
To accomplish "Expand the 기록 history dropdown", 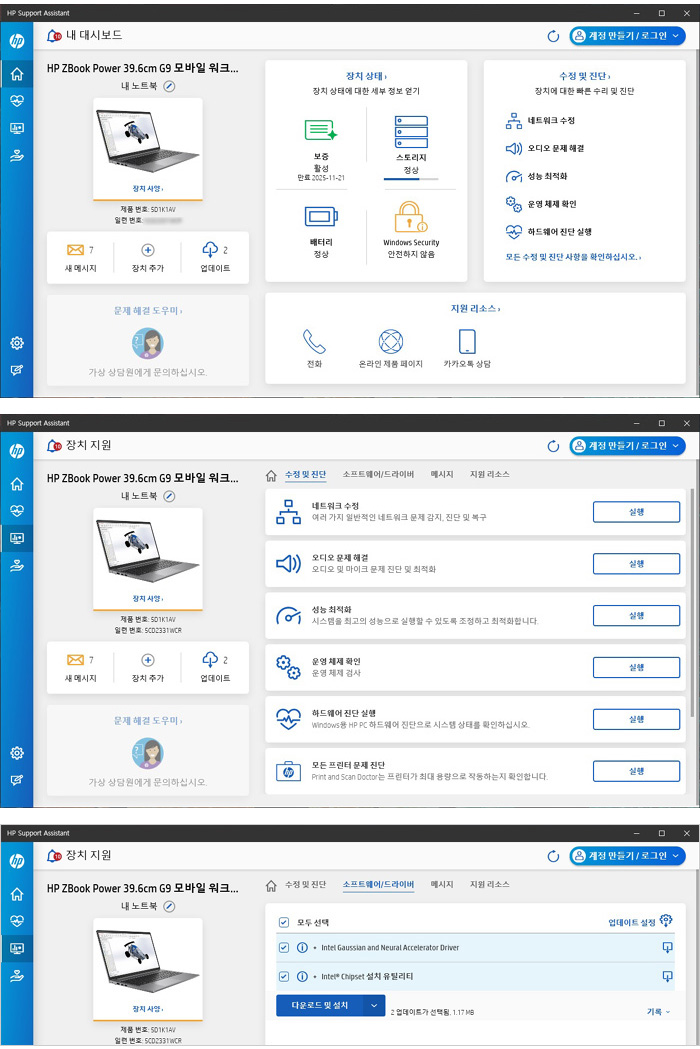I will pyautogui.click(x=659, y=1012).
